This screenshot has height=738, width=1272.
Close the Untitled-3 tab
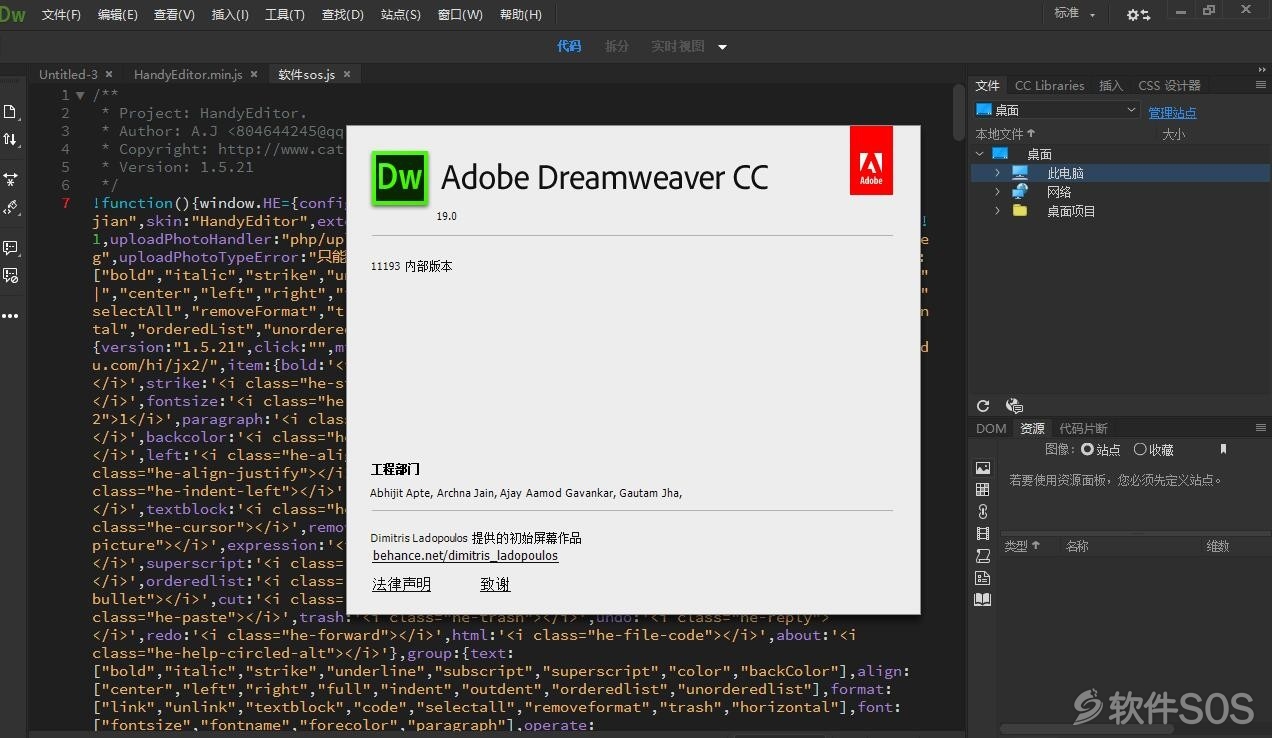point(109,74)
